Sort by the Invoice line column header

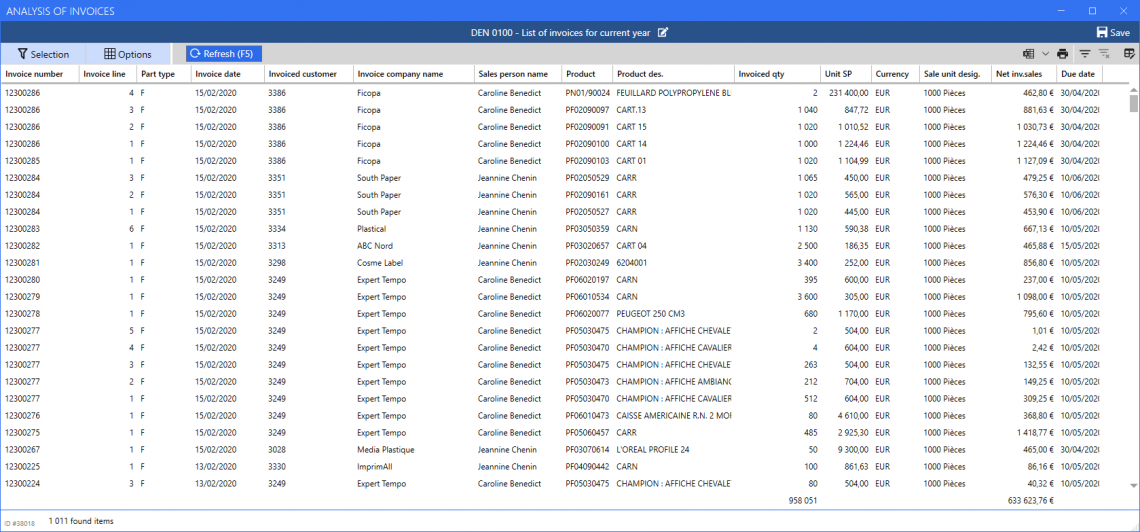pos(108,74)
